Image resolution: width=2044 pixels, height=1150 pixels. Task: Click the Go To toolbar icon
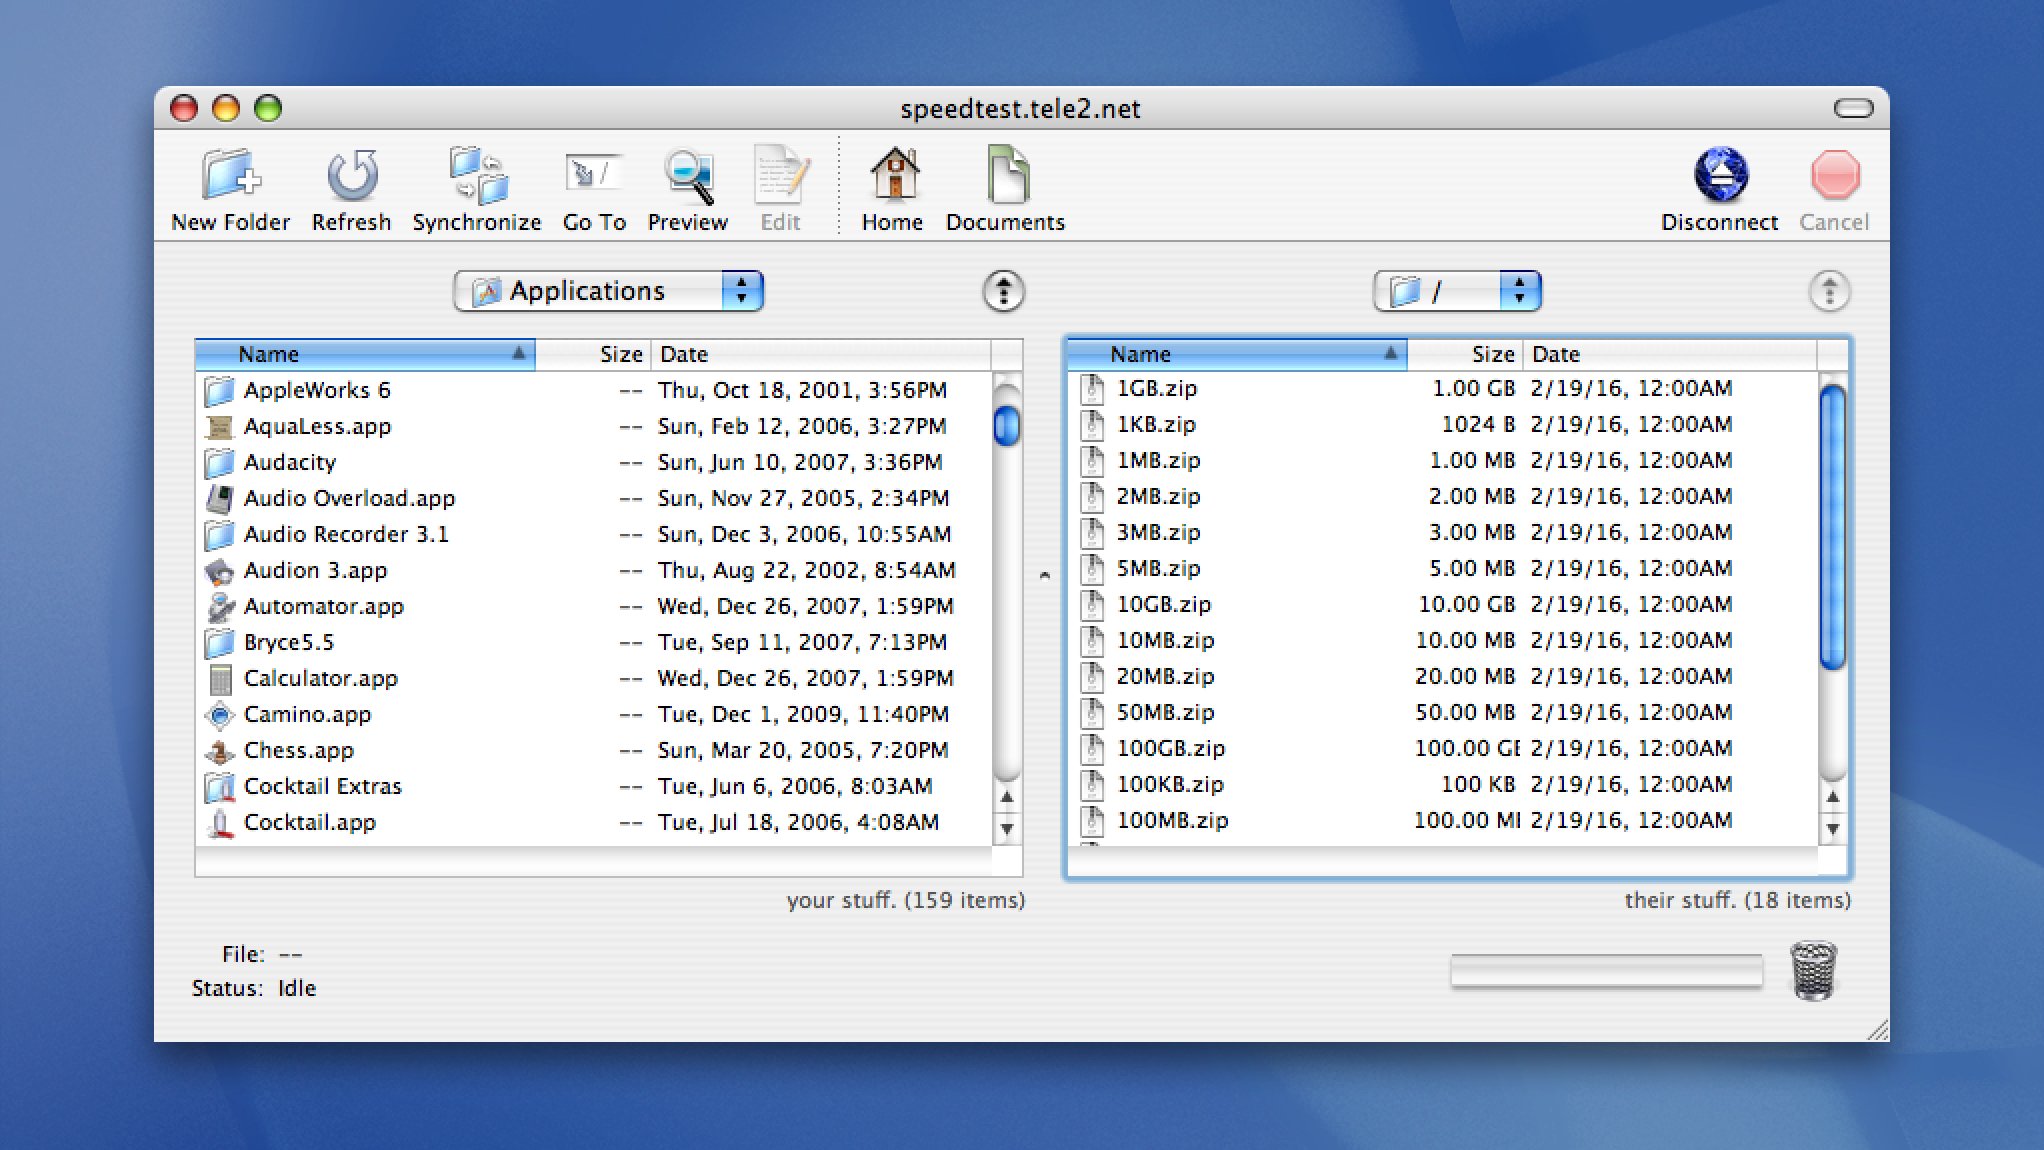(594, 174)
